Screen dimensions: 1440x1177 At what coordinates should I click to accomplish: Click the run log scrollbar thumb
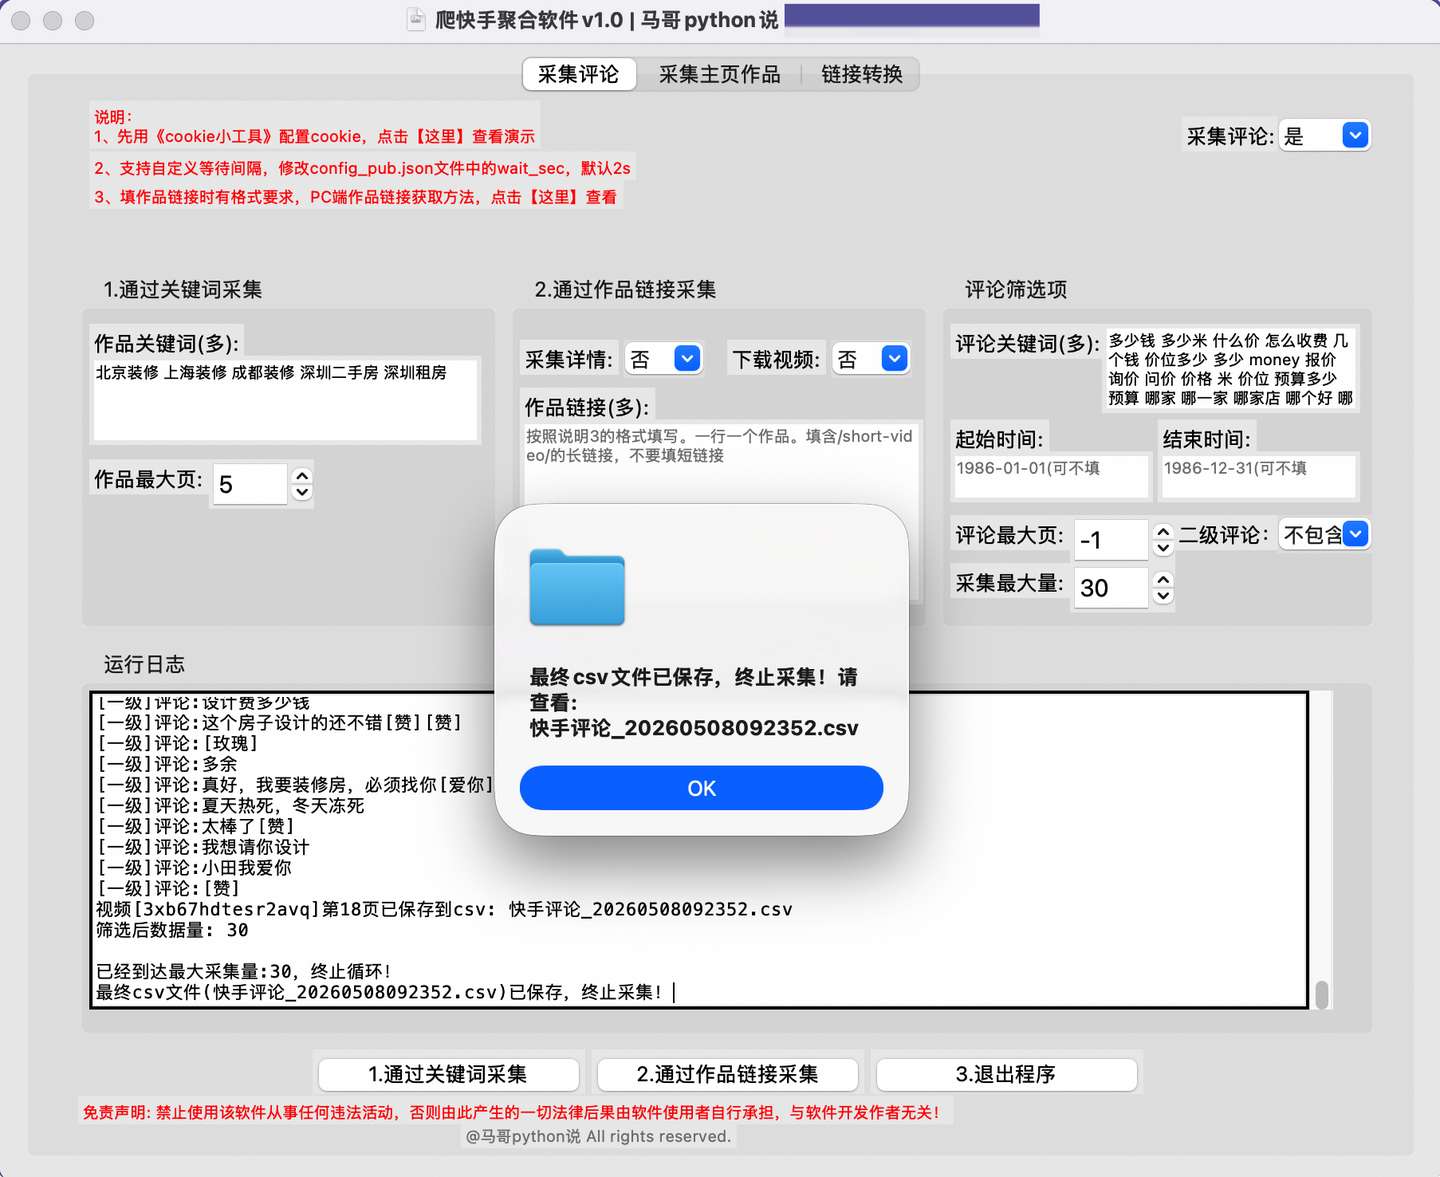pos(1322,994)
